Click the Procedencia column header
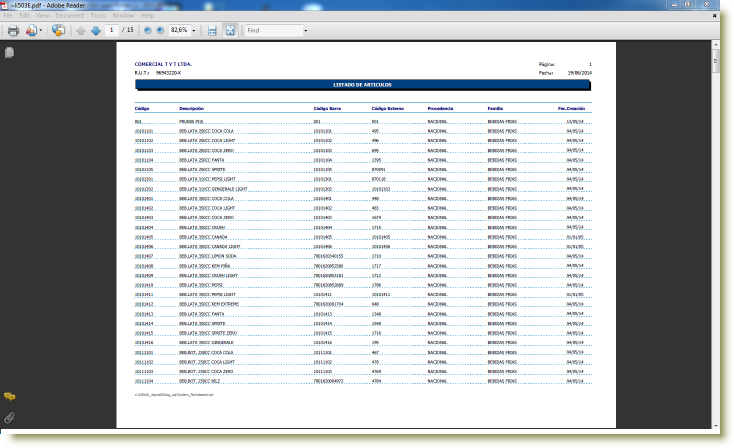This screenshot has width=734, height=448. [440, 108]
